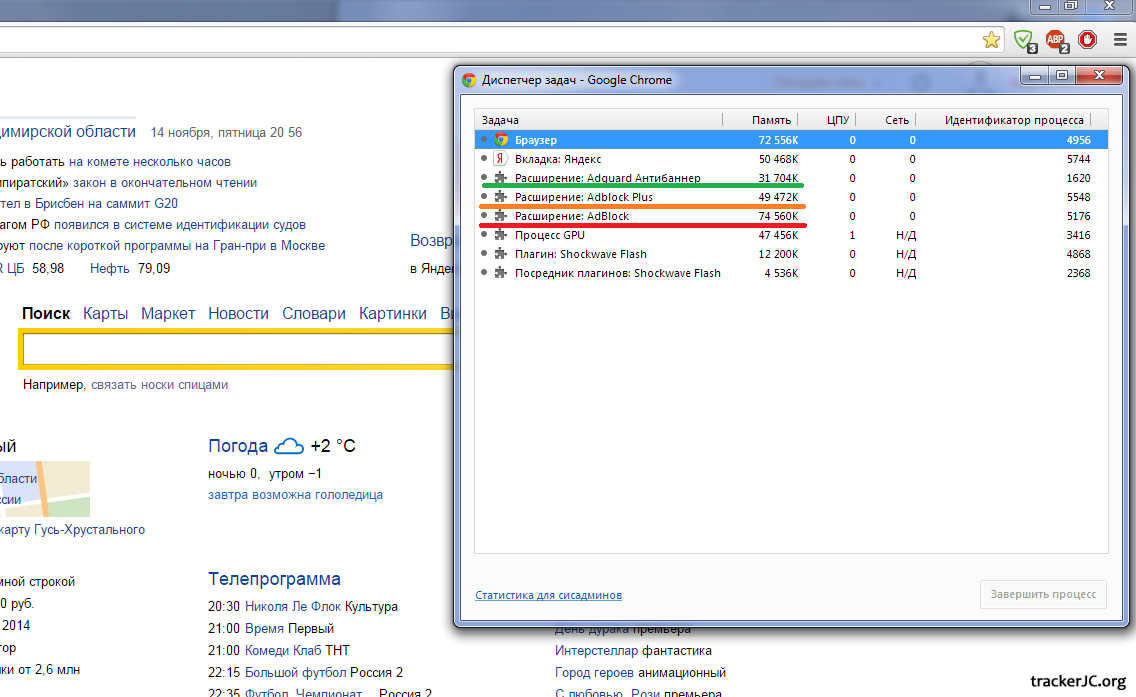Open the Adguard extension icon
1136x697 pixels.
(x=1024, y=40)
